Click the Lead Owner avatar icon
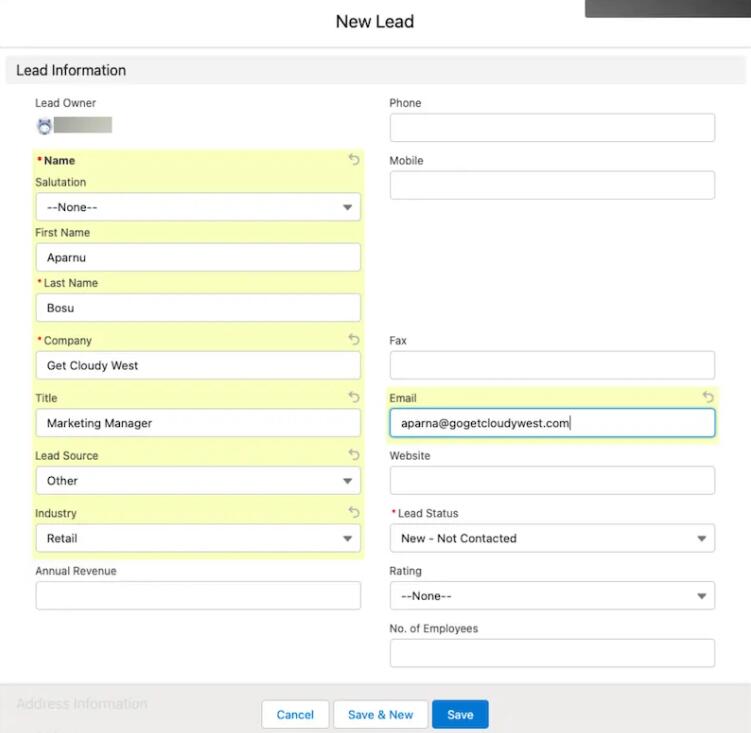The height and width of the screenshot is (733, 751). (44, 126)
